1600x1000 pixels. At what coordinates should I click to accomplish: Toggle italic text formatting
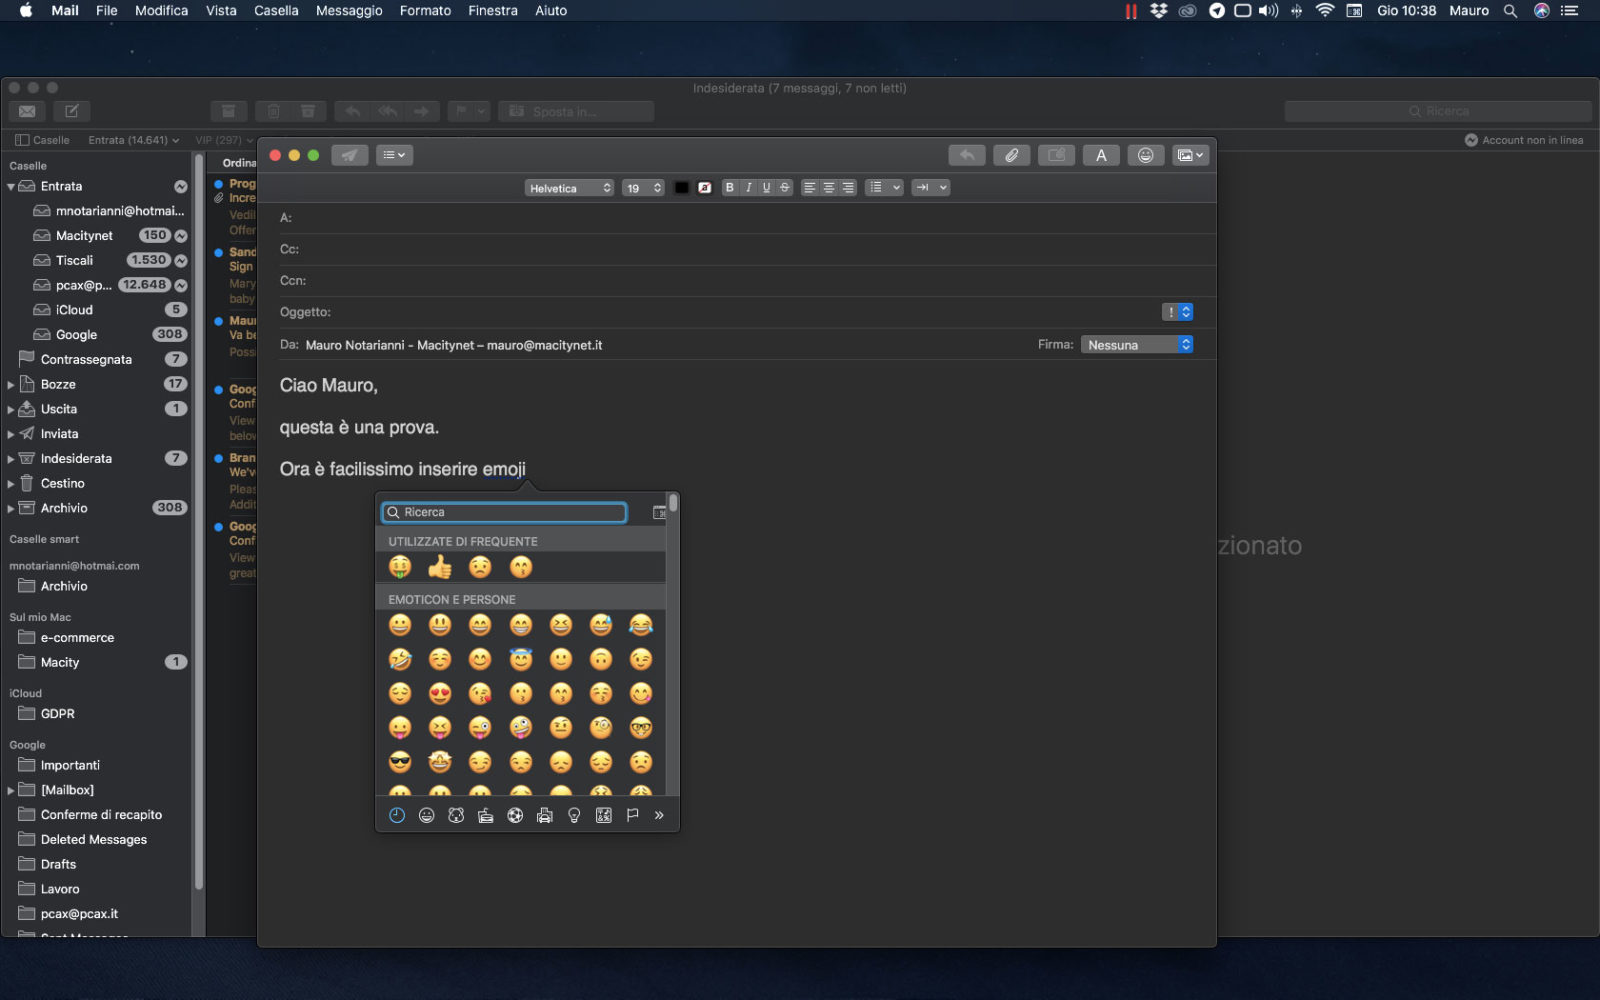(748, 187)
